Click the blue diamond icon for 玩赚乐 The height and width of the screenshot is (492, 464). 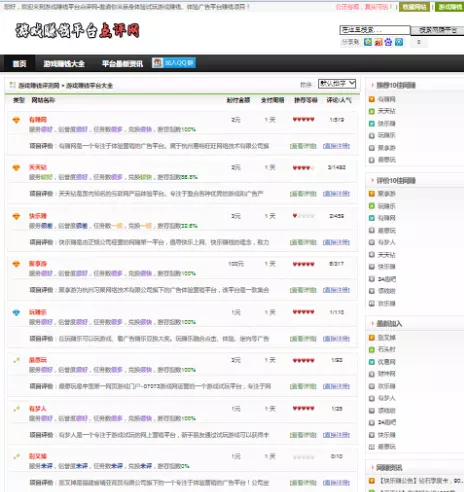[x=16, y=313]
